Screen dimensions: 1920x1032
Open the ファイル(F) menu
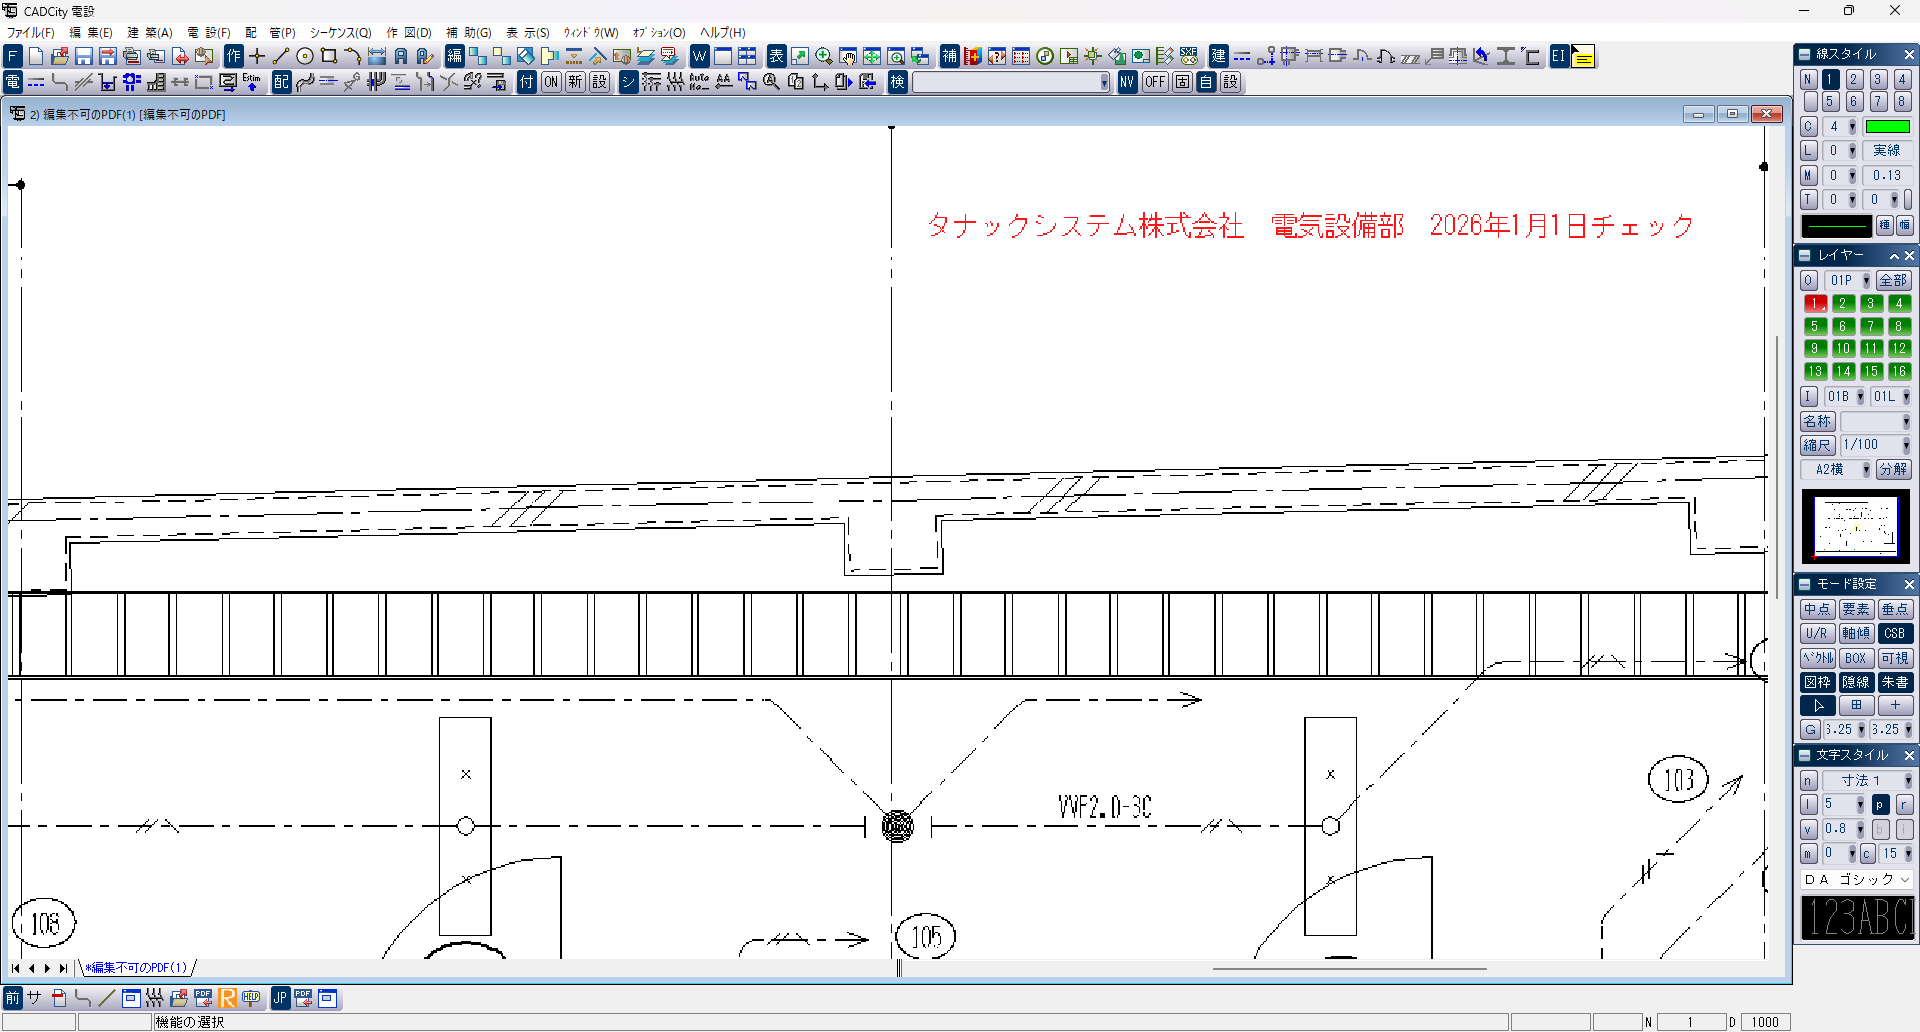pos(31,33)
